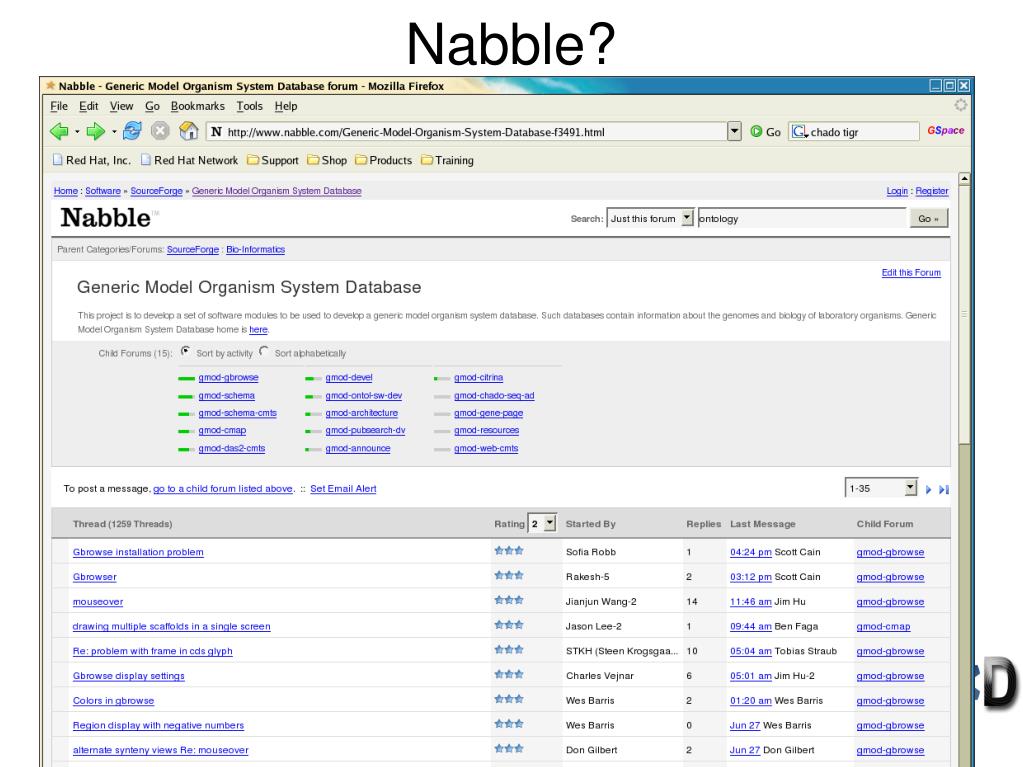Click the here link in forum description
Screen dimensions: 1023x767
click(258, 330)
